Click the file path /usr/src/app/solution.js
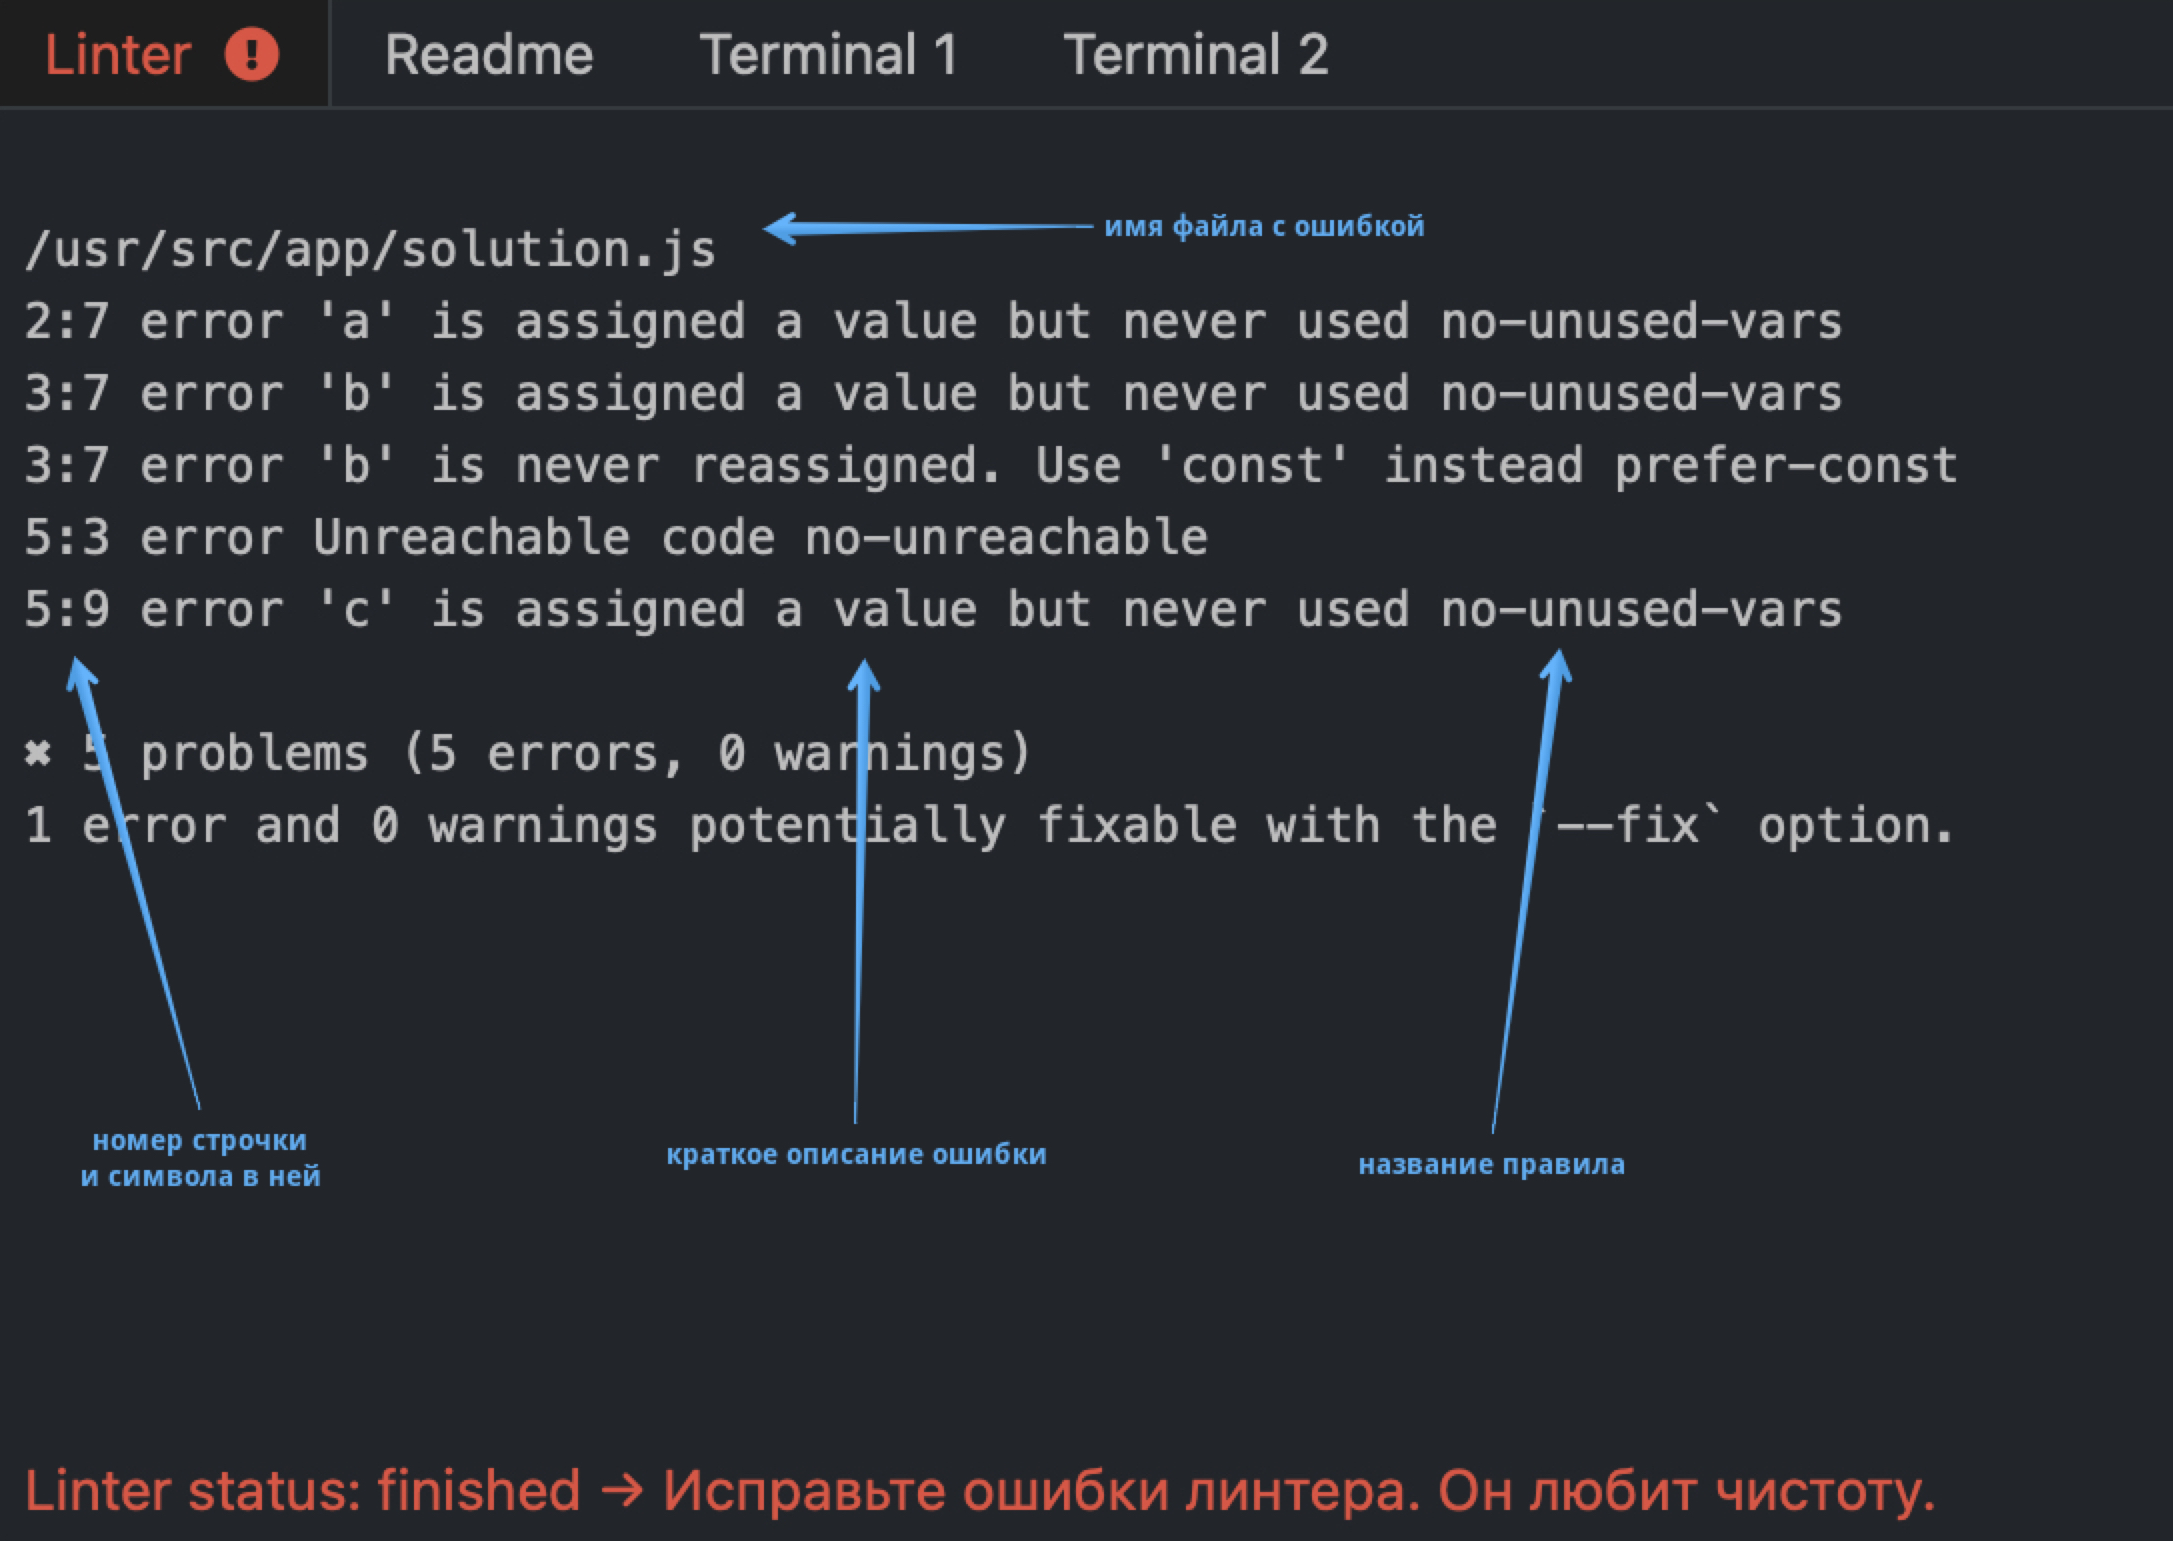Viewport: 2173px width, 1541px height. (x=370, y=250)
